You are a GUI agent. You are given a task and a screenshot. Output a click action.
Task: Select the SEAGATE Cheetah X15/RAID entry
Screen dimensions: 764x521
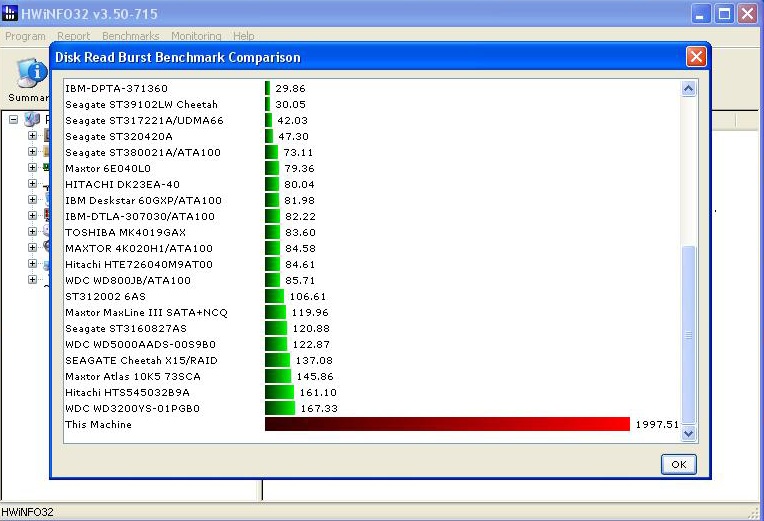click(141, 361)
